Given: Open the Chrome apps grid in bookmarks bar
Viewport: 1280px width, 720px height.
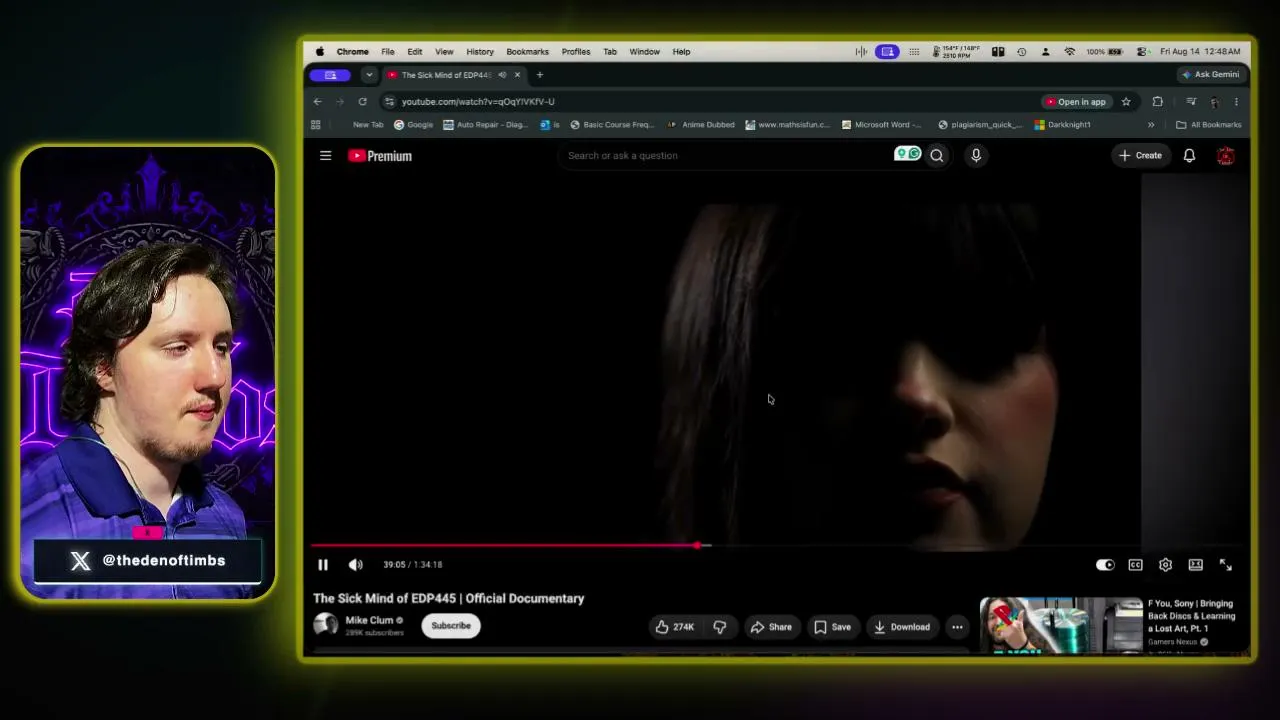Looking at the screenshot, I should click(x=316, y=125).
